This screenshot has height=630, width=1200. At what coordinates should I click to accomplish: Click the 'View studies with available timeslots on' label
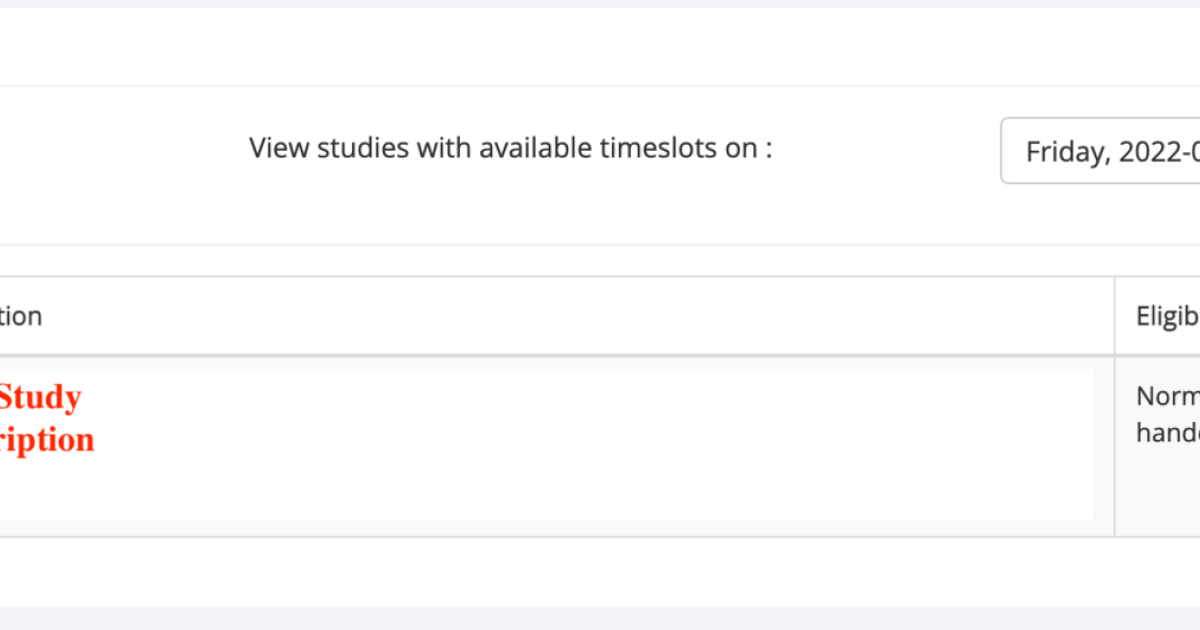pos(510,148)
